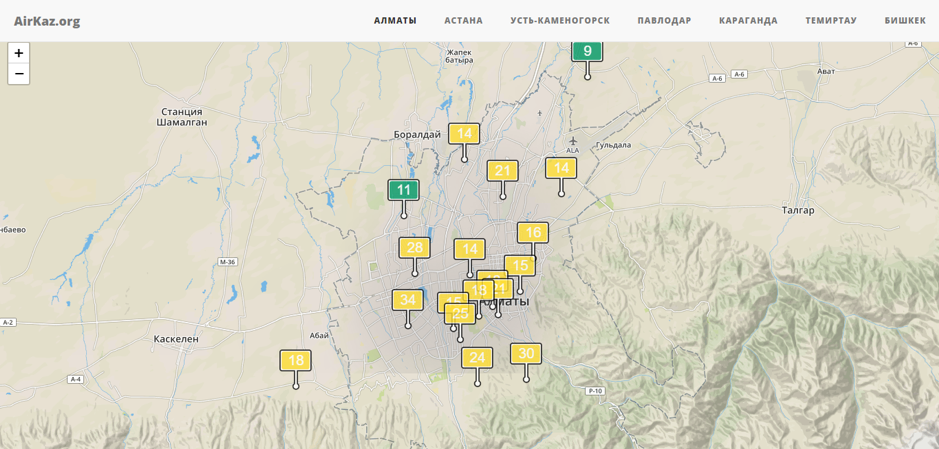Click the green marker showing 9
This screenshot has width=939, height=449.
587,51
